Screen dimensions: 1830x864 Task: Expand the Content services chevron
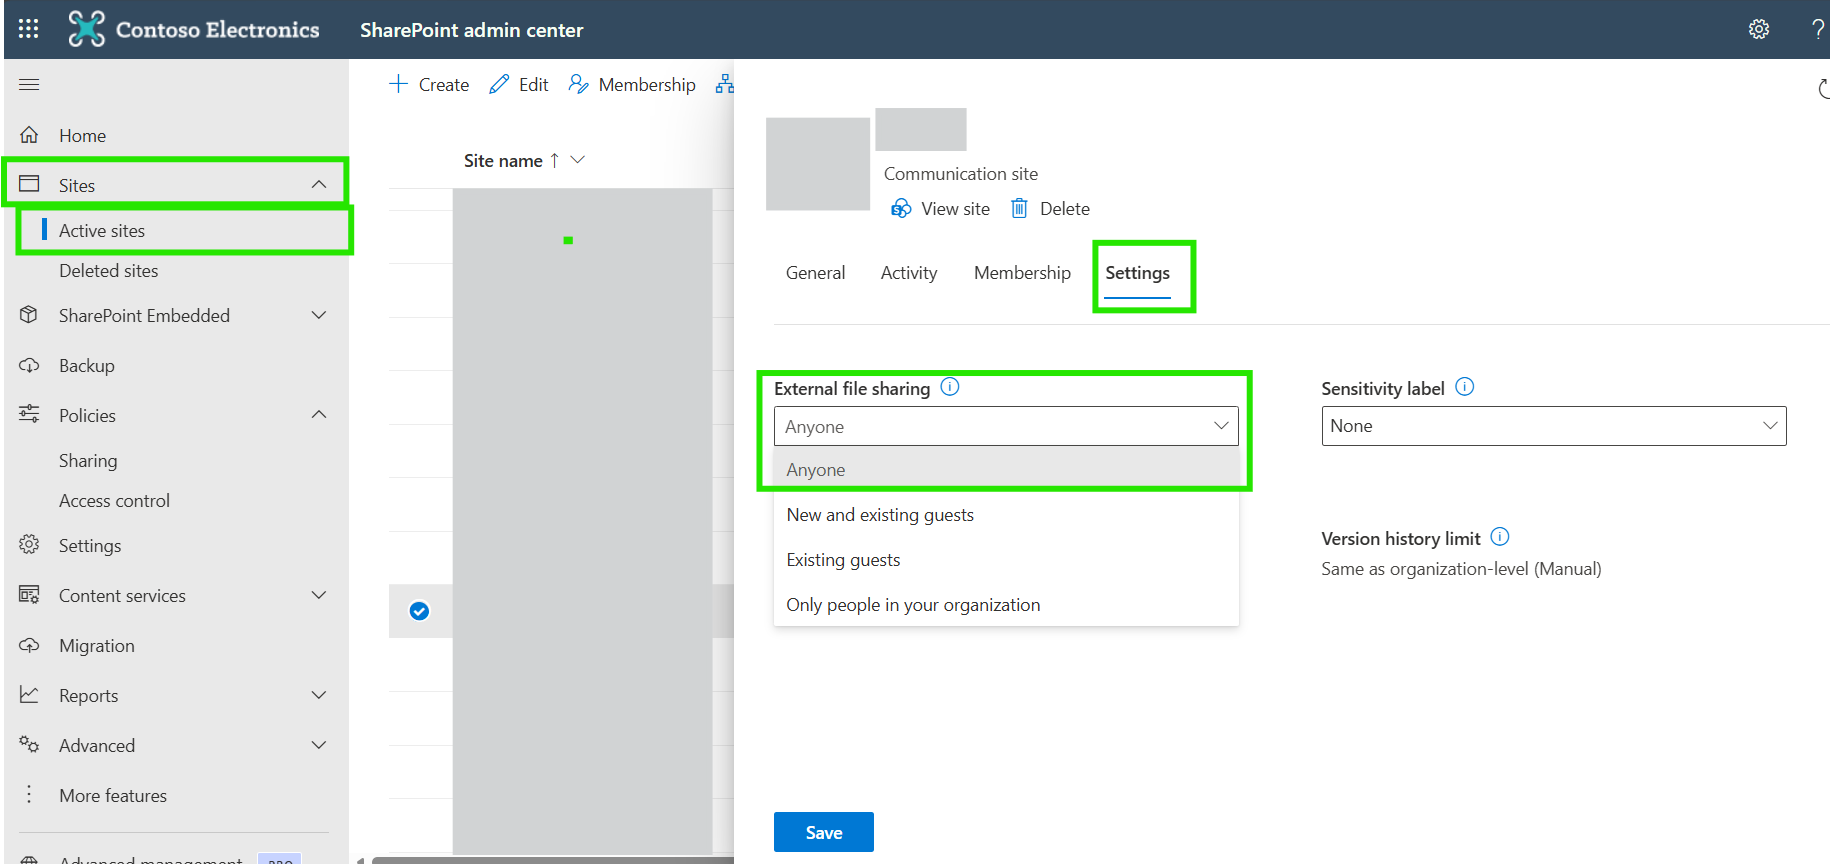[319, 595]
